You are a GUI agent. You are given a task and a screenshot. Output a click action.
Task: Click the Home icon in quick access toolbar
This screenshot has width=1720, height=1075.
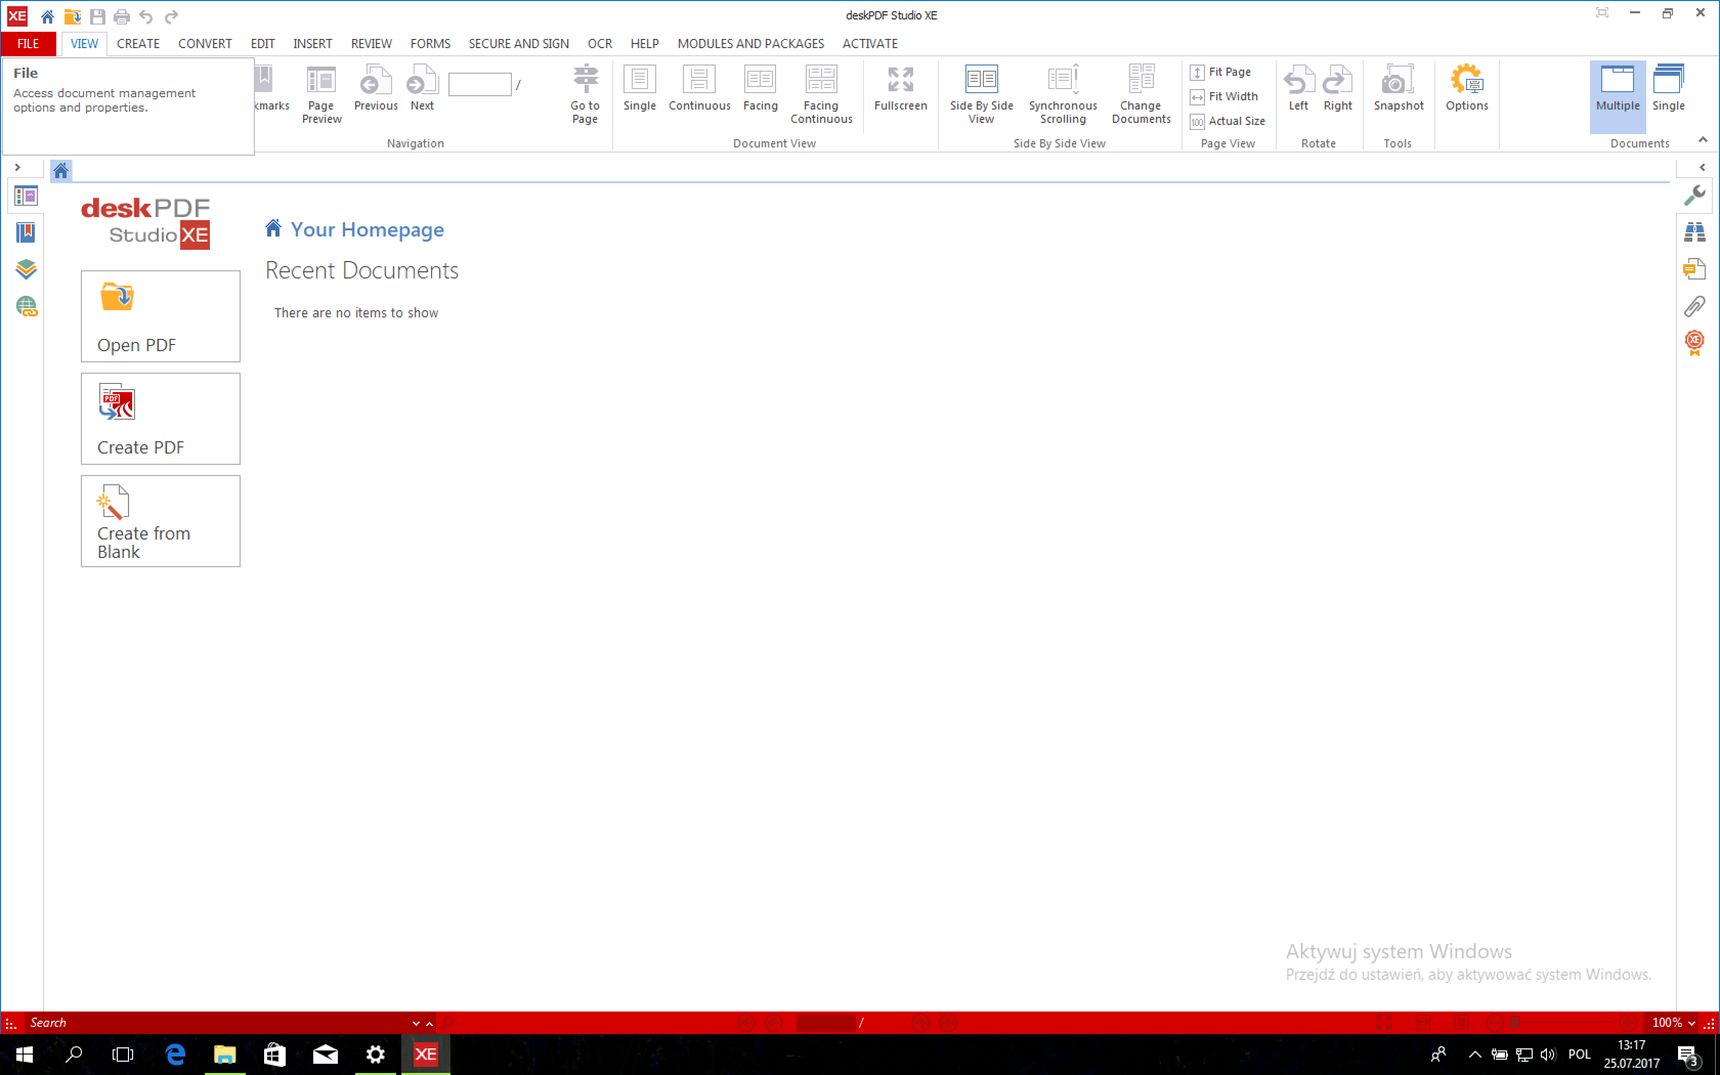coord(47,16)
